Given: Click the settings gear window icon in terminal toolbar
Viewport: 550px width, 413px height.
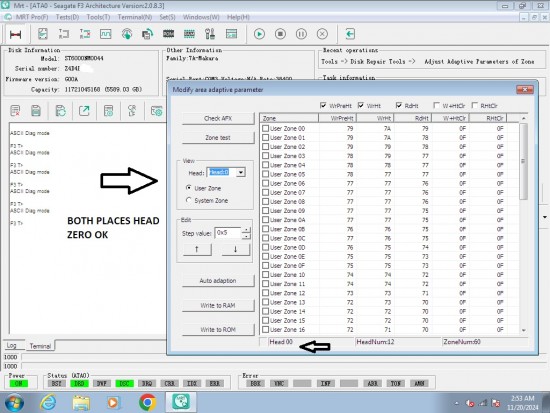Looking at the screenshot, I should point(156,111).
